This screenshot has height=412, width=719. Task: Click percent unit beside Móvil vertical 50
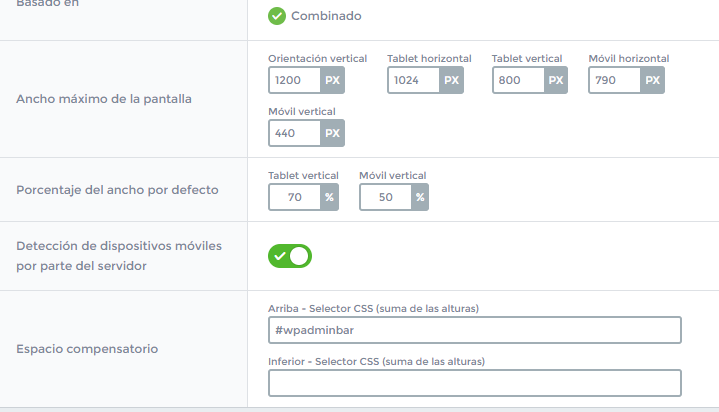(420, 197)
